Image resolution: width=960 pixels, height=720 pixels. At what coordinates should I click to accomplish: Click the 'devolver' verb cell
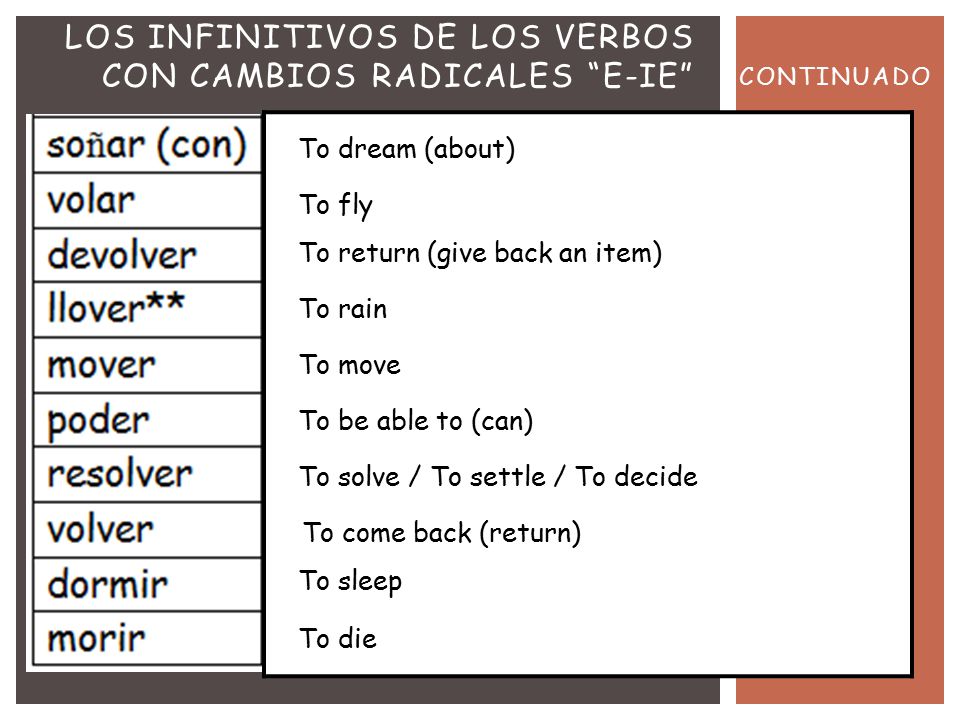pos(147,255)
